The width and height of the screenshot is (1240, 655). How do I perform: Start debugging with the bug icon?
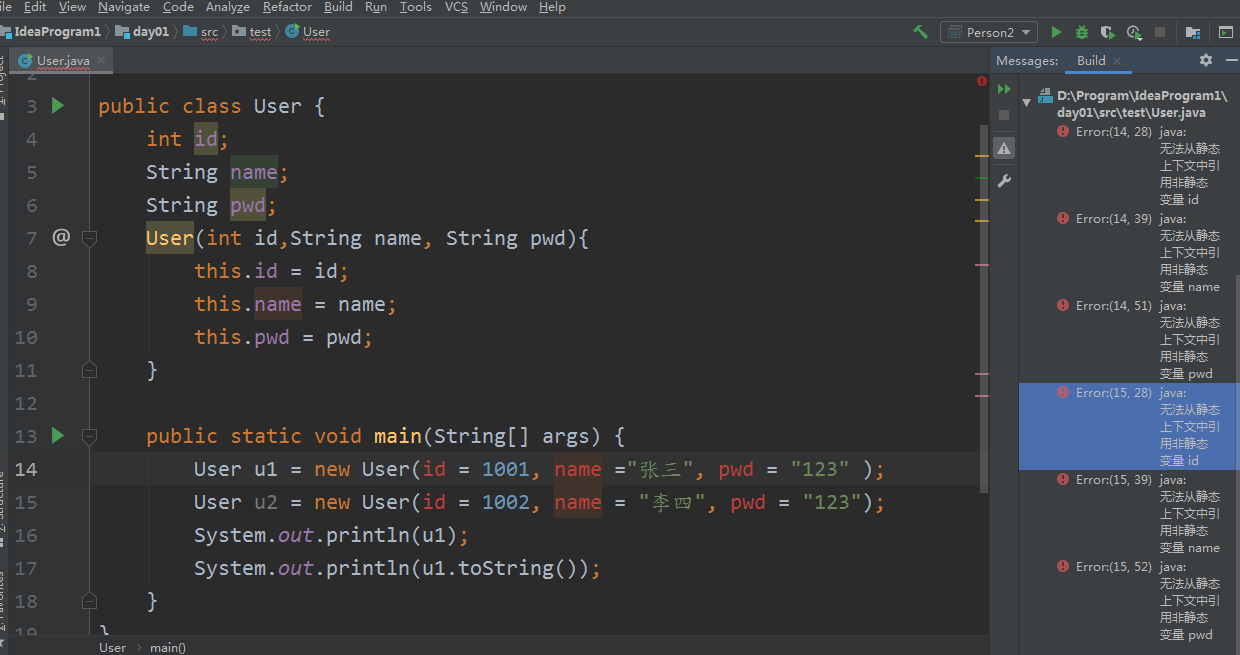1082,32
